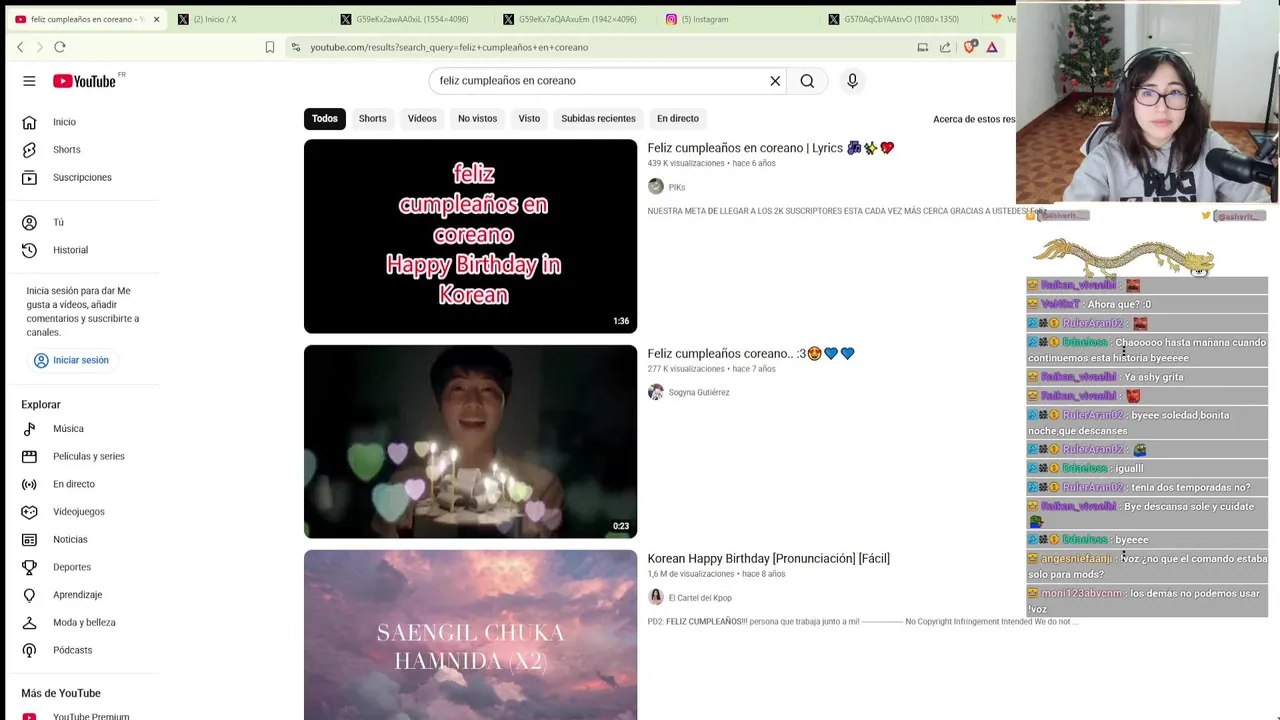Click the Acerca de estos resultados link
Viewport: 1280px width, 720px height.
(x=974, y=119)
